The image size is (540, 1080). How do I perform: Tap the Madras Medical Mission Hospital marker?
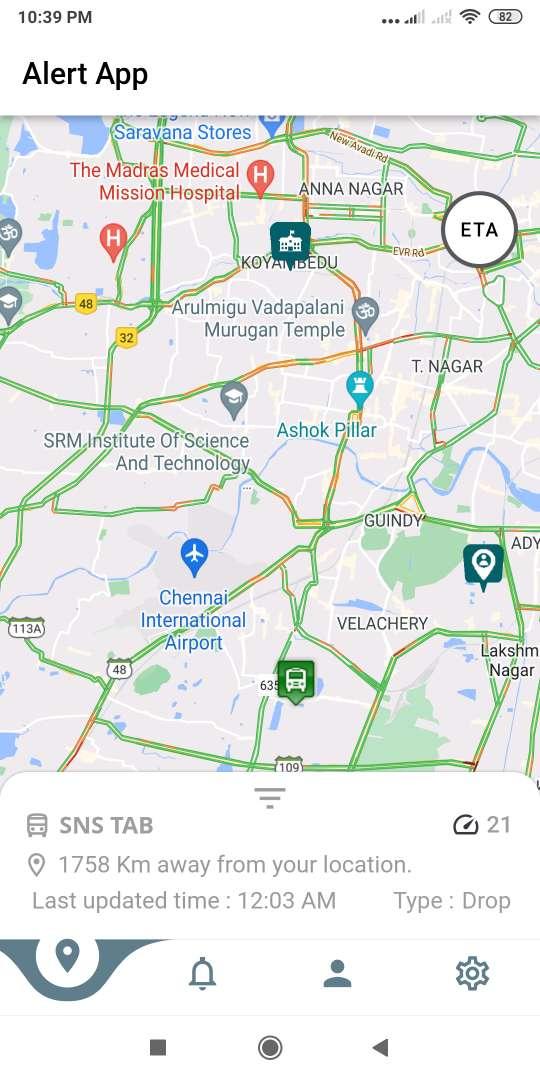260,178
